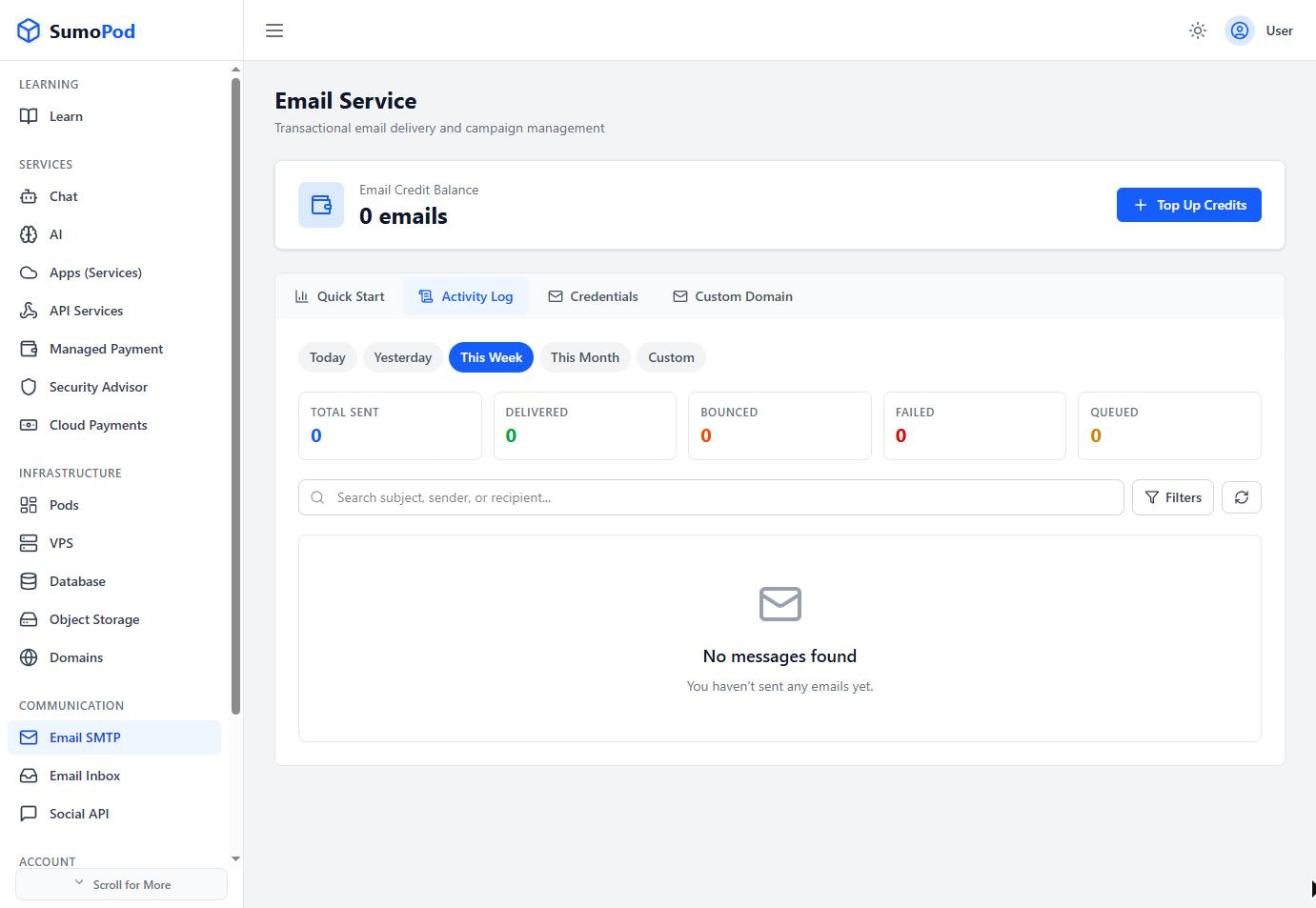1316x908 pixels.
Task: Click the Top Up Credits button
Action: 1189,205
